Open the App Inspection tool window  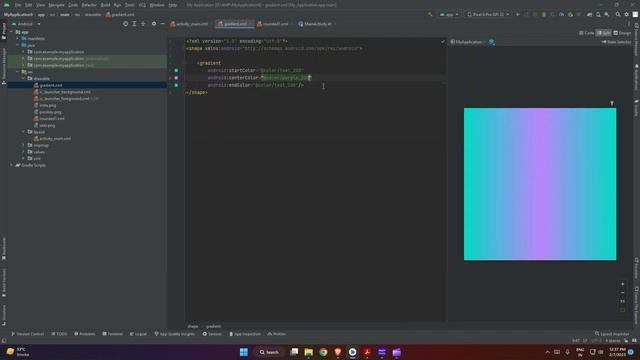coord(245,334)
